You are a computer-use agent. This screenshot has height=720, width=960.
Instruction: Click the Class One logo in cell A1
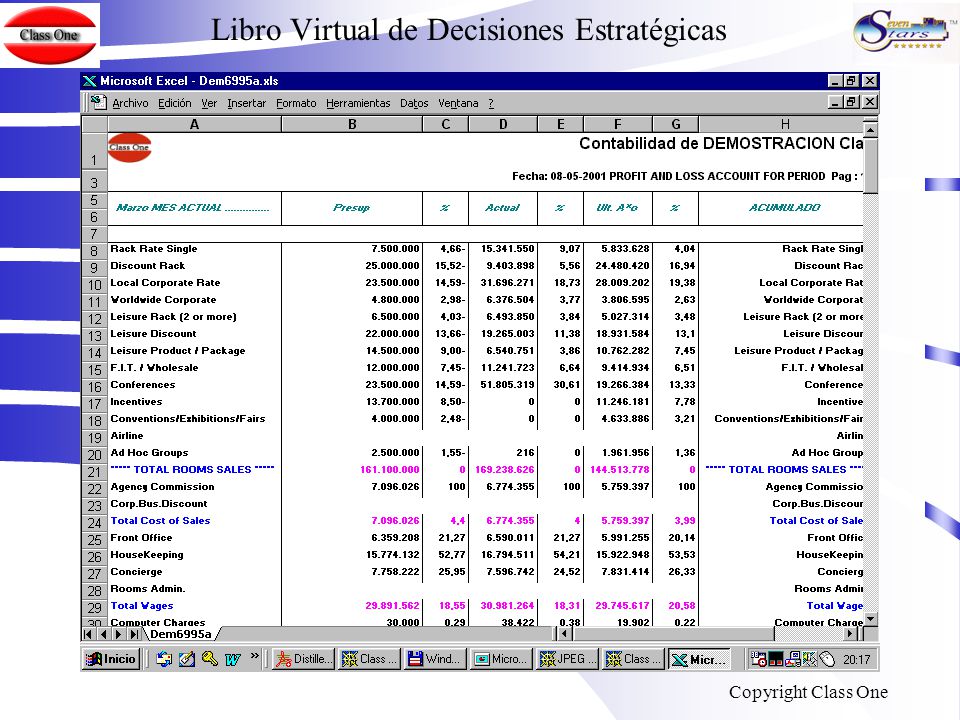129,148
